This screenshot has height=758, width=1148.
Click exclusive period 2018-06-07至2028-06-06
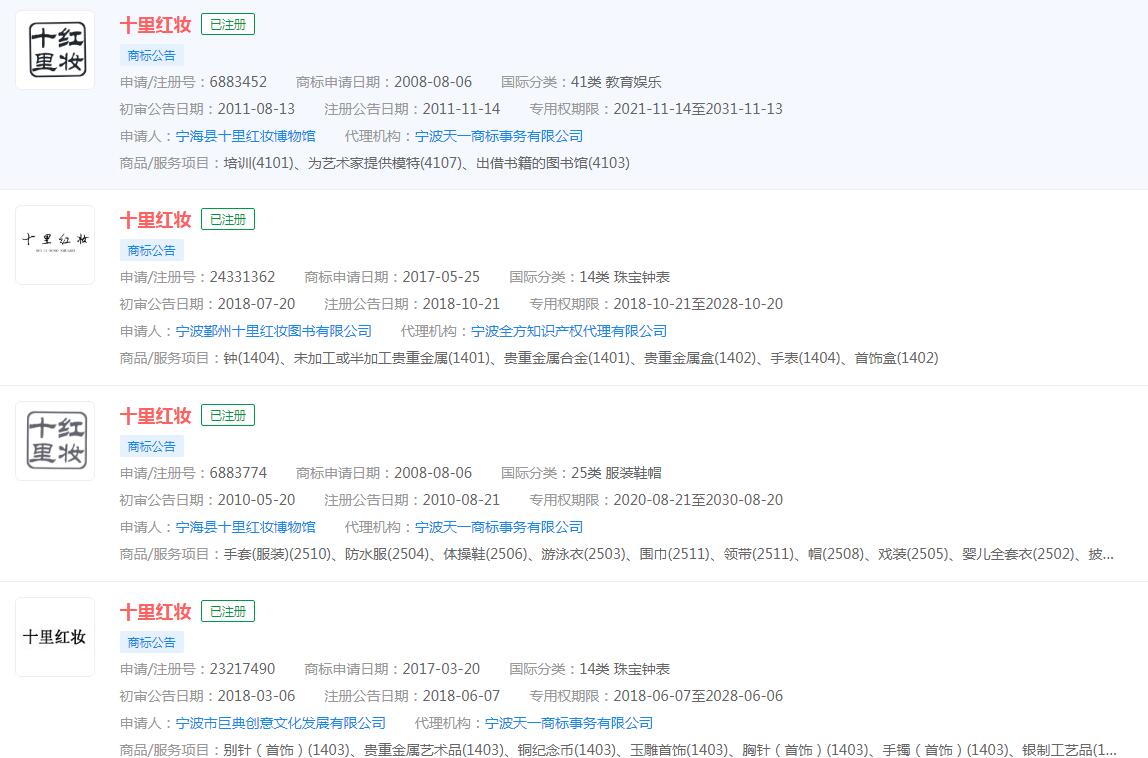[698, 695]
